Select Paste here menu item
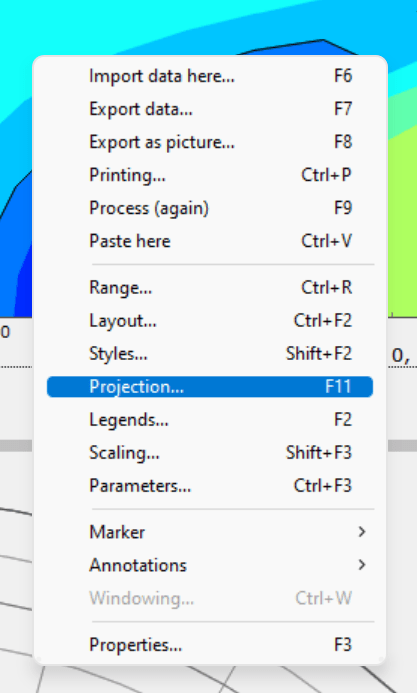Viewport: 417px width, 693px height. [x=210, y=241]
